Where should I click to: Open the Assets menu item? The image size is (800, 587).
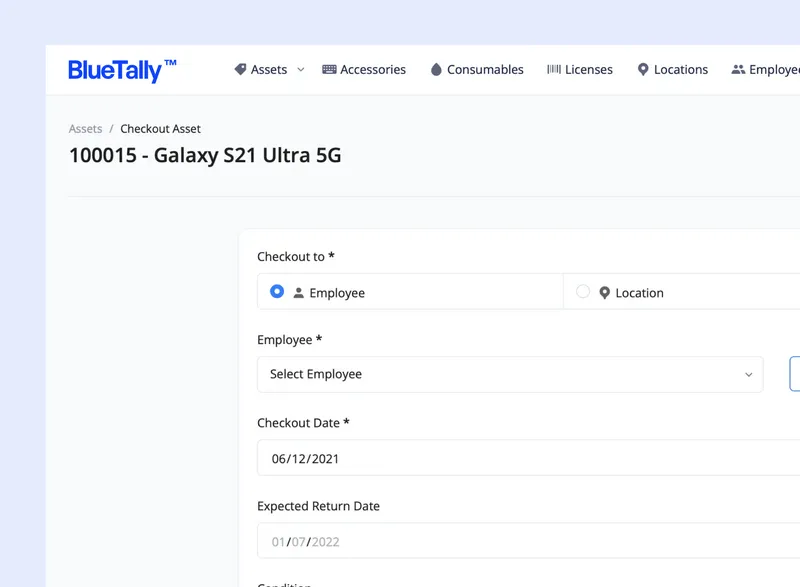pyautogui.click(x=269, y=69)
